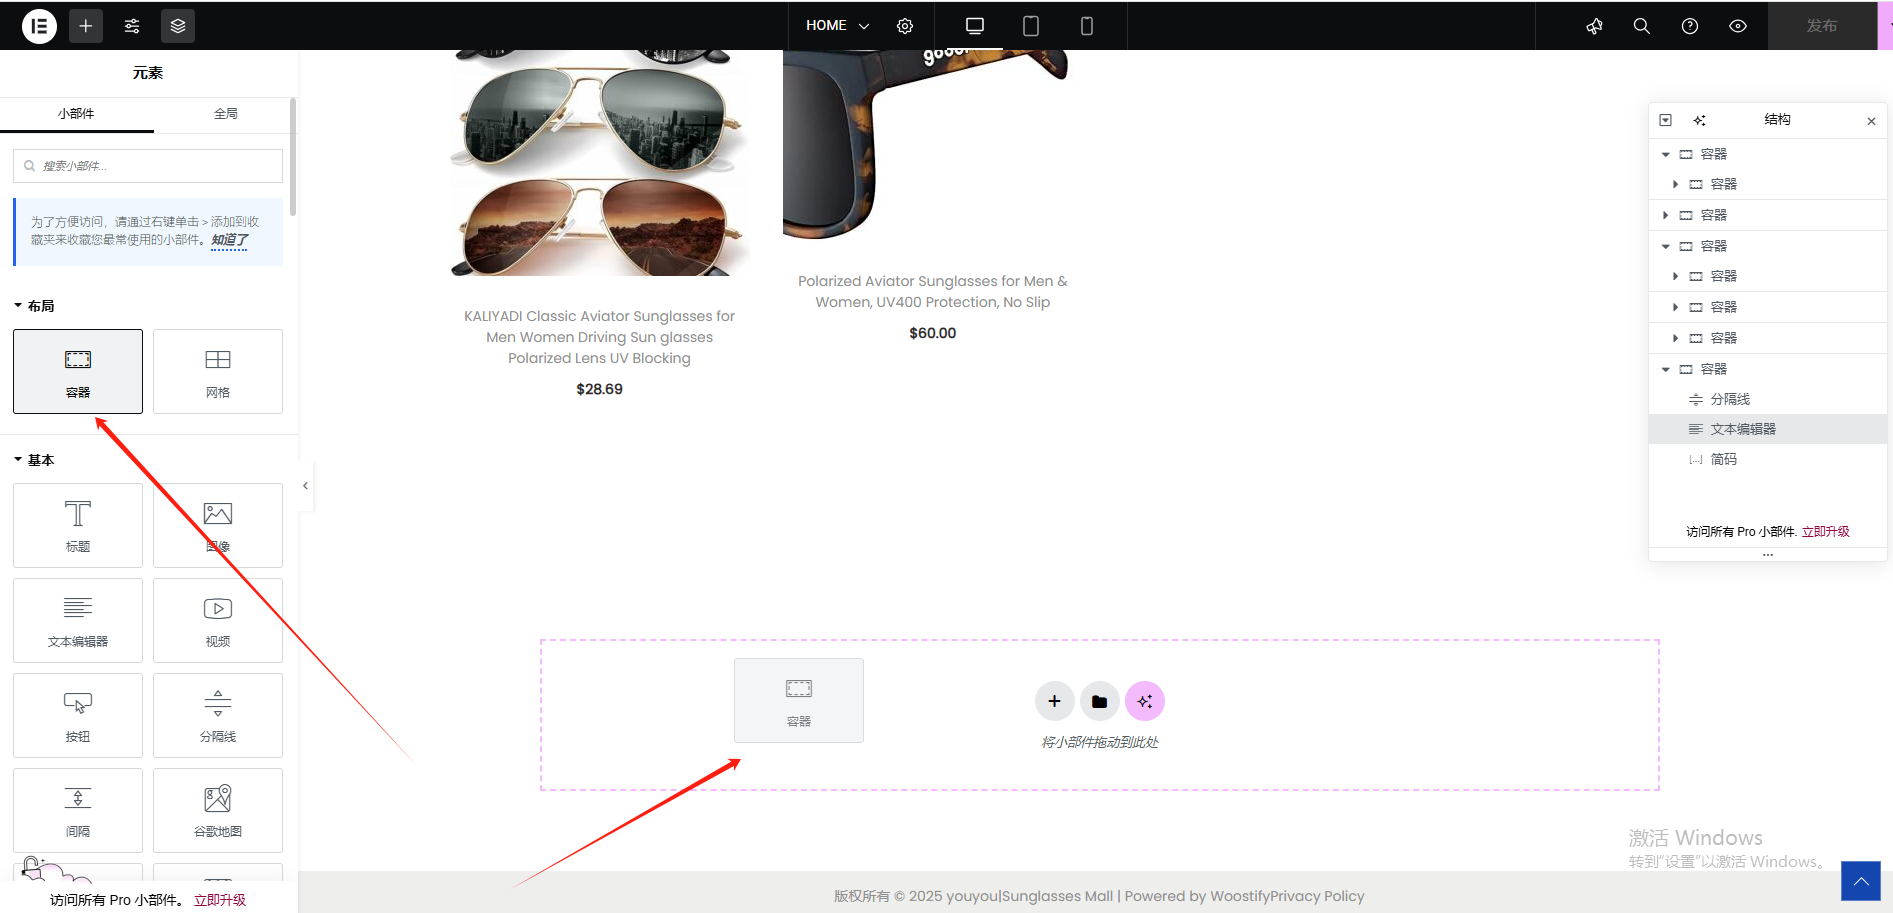Open page settings gear icon
The height and width of the screenshot is (913, 1893).
coord(905,26)
